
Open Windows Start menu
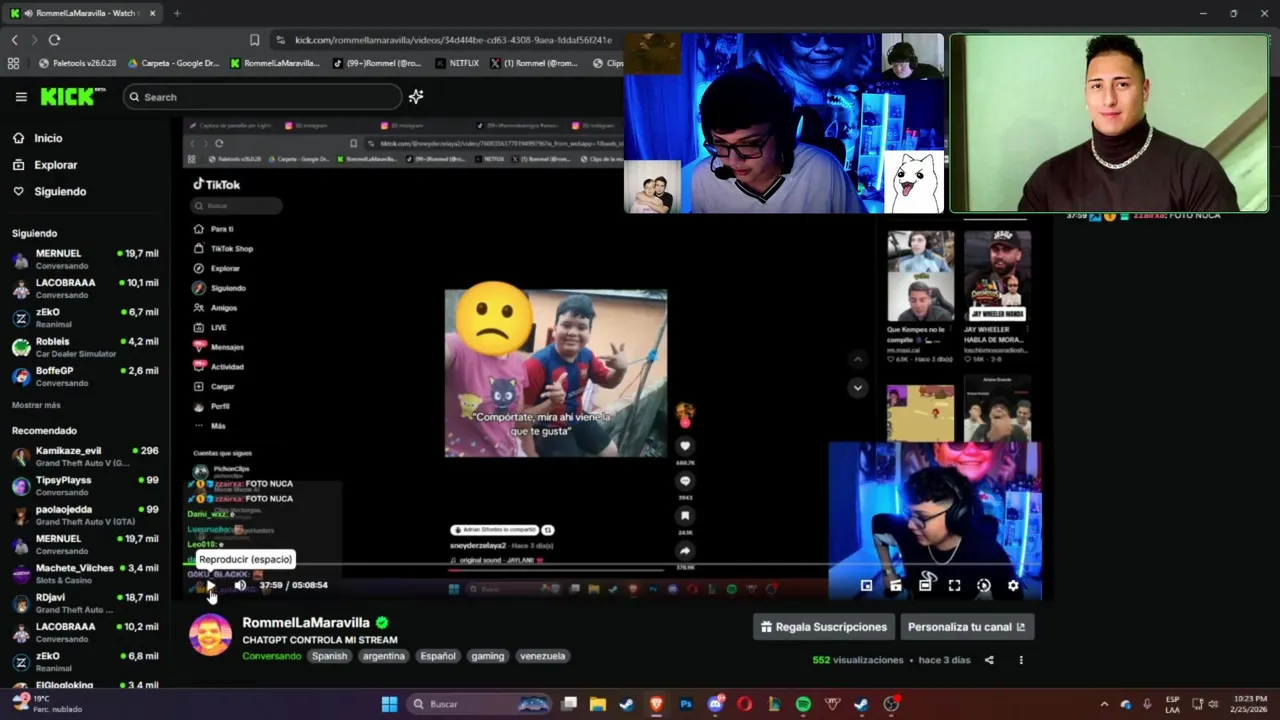pos(389,704)
